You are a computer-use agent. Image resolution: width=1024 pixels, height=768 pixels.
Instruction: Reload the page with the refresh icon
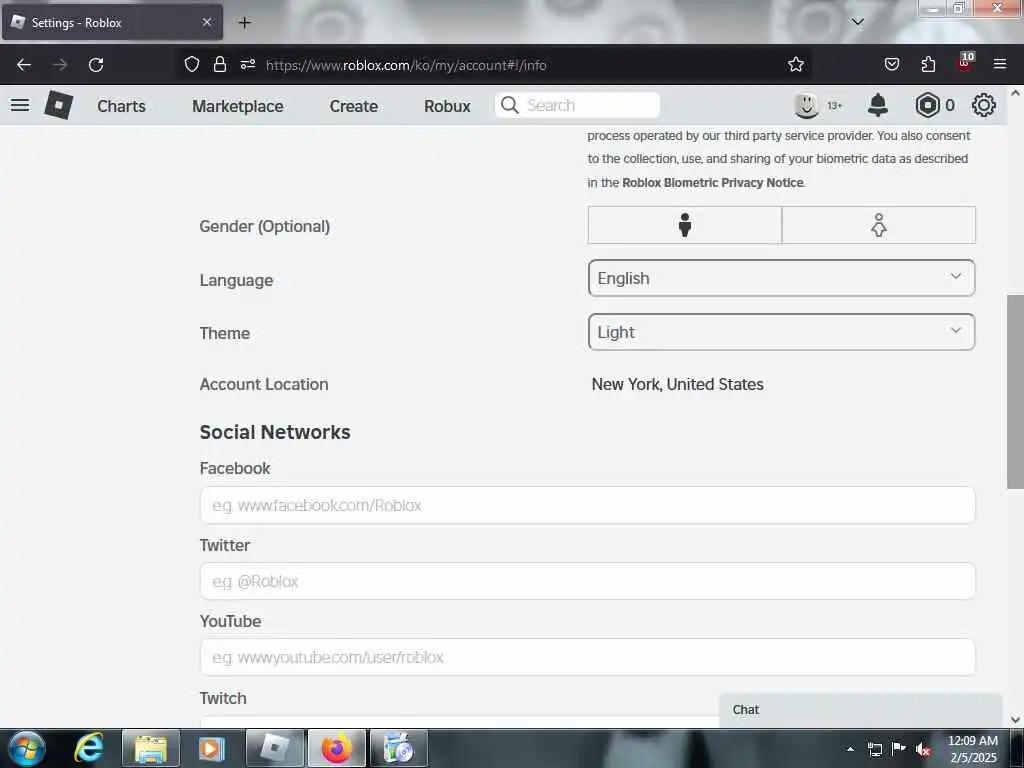pyautogui.click(x=96, y=65)
